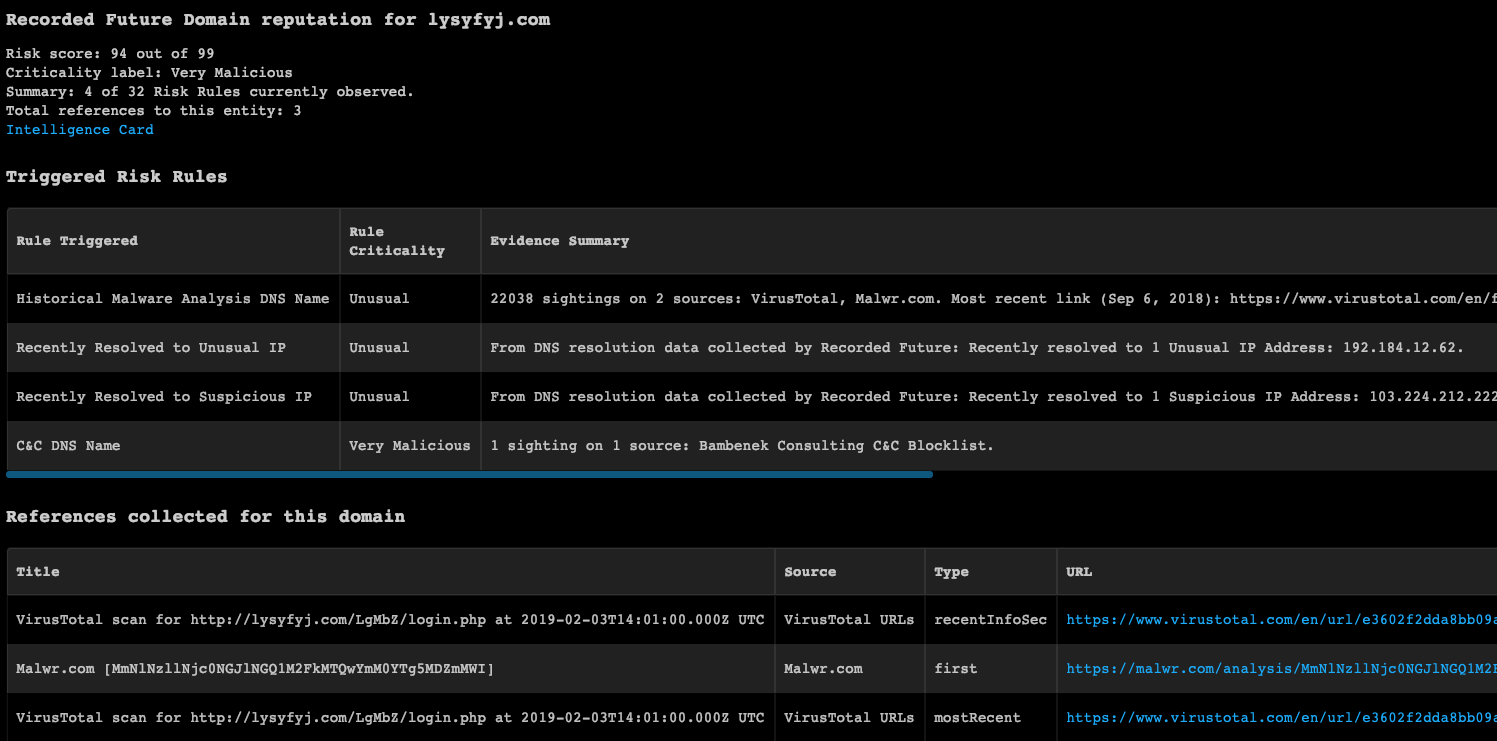
Task: Select the Recently Resolved to Suspicious IP rule
Action: [x=164, y=397]
